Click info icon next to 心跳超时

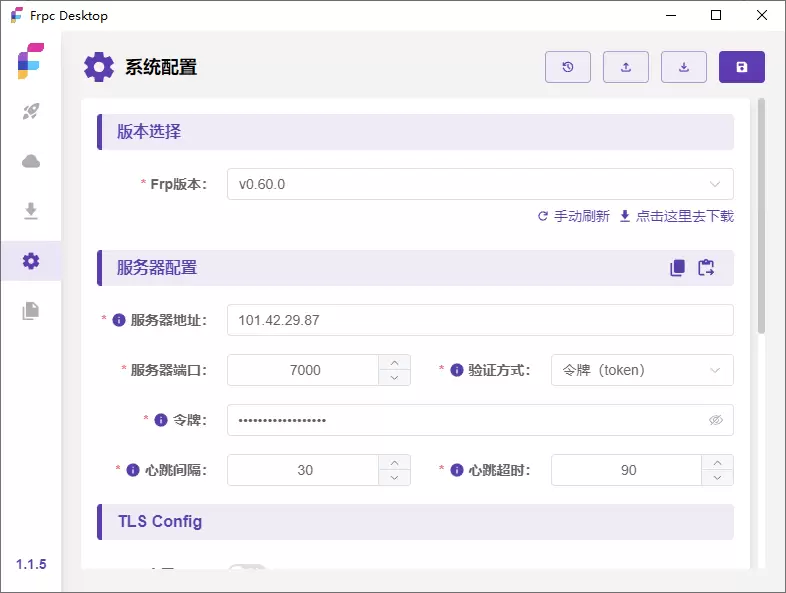click(457, 470)
